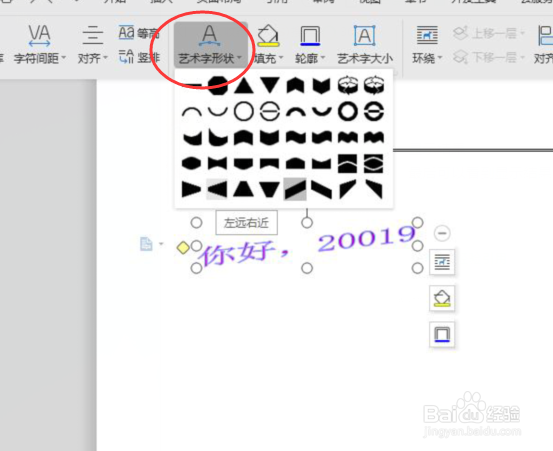
Task: Select the thin arch down shape
Action: [x=218, y=112]
